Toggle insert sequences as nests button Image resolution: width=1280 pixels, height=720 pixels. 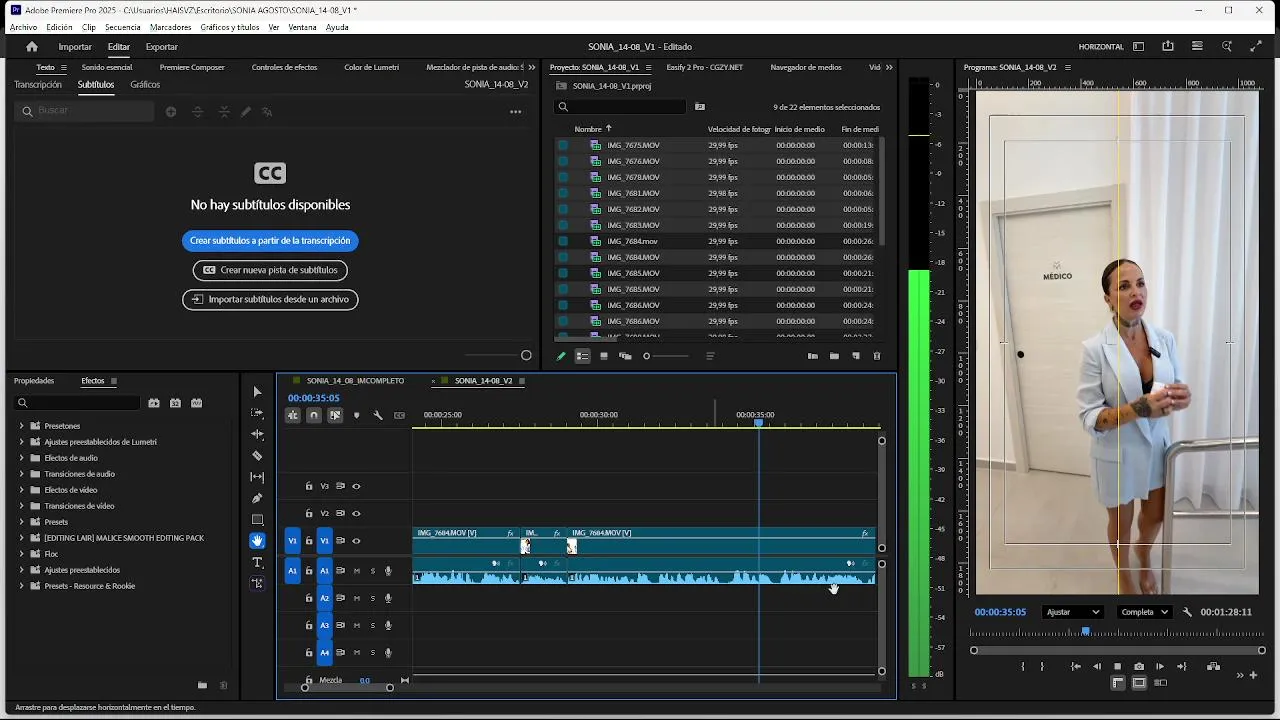293,415
